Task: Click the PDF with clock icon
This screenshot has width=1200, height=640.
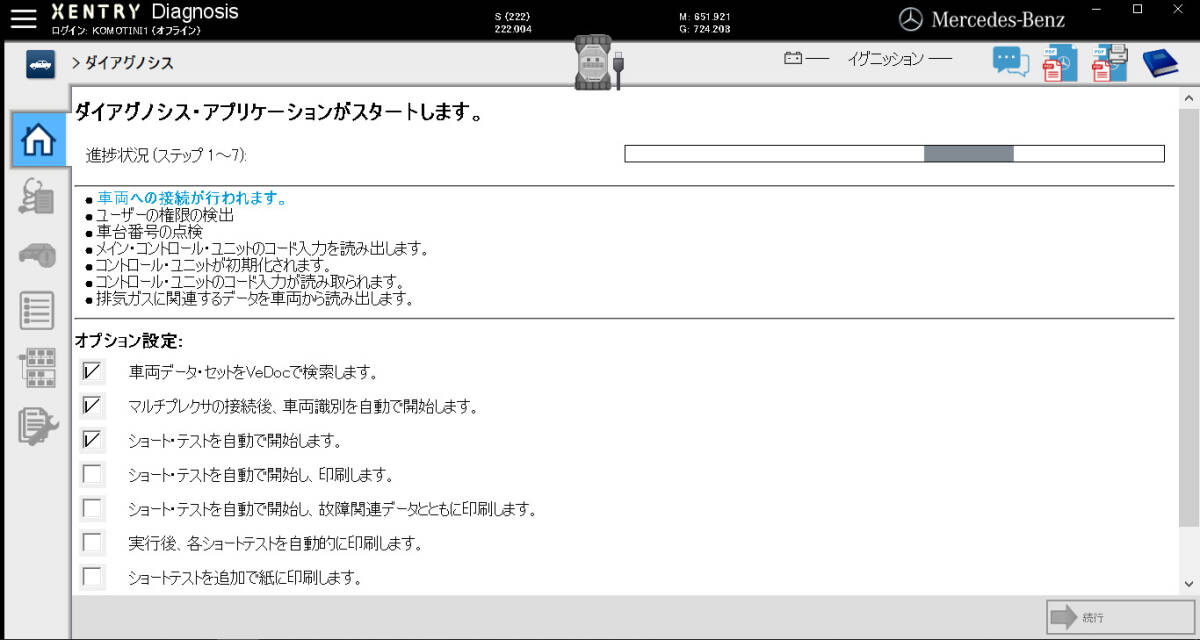Action: point(1059,64)
